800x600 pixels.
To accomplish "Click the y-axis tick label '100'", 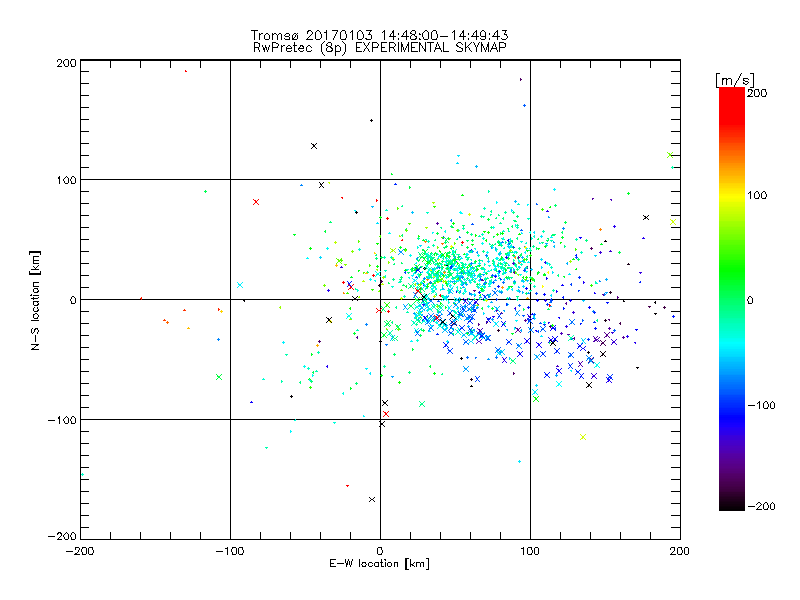I will [66, 180].
